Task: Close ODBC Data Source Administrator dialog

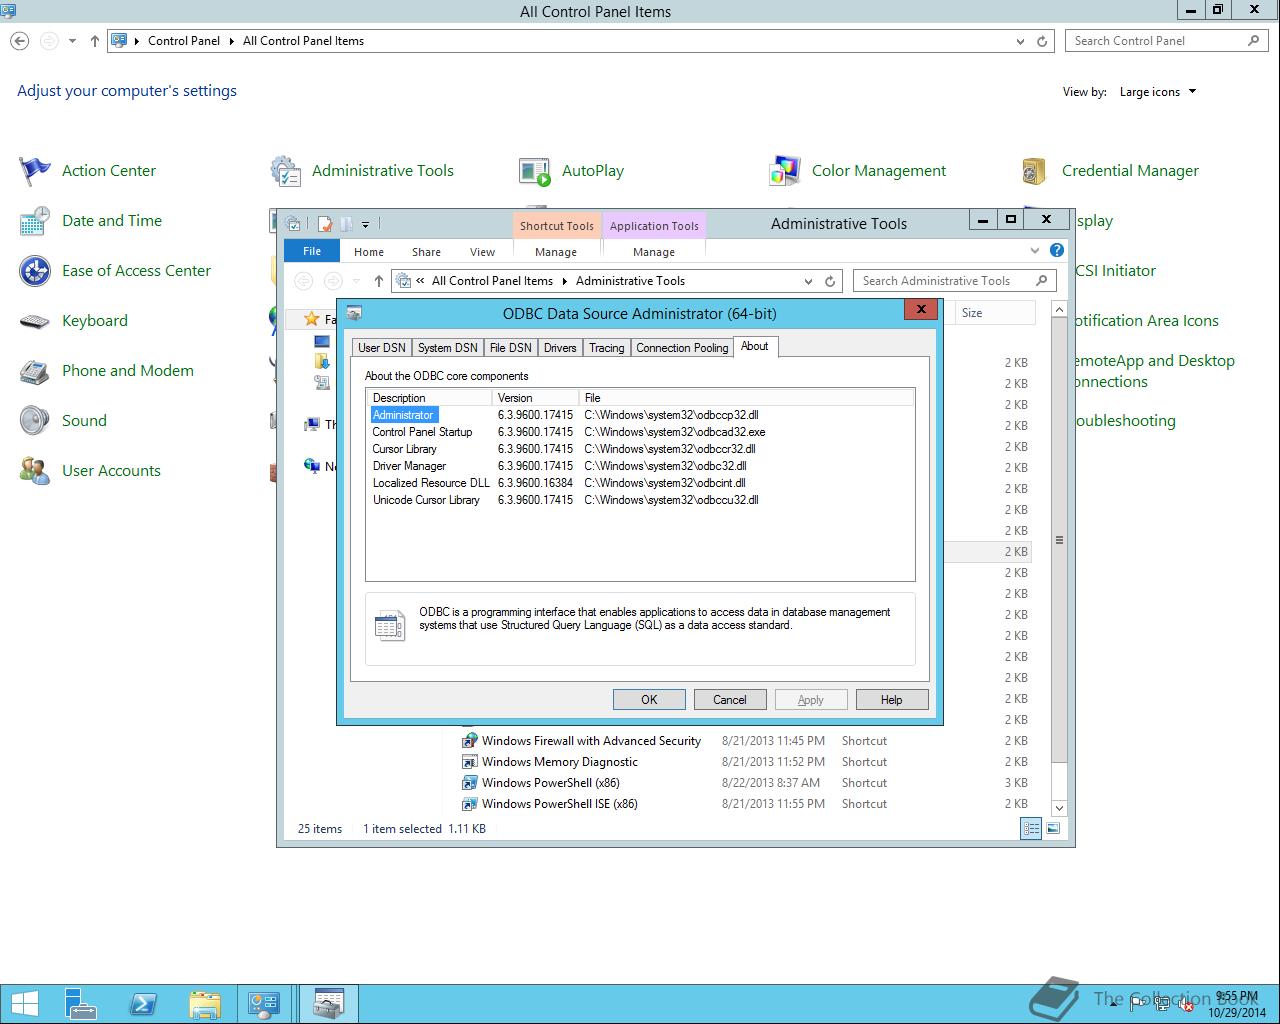Action: (x=920, y=309)
